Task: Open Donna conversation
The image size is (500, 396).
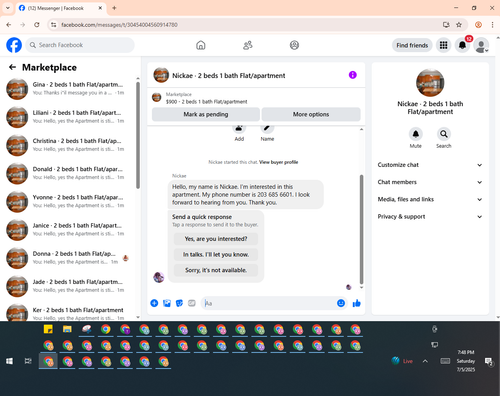Action: point(68,258)
